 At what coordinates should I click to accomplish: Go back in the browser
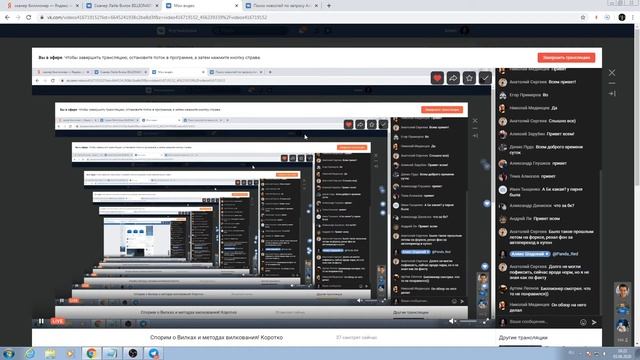coord(7,18)
